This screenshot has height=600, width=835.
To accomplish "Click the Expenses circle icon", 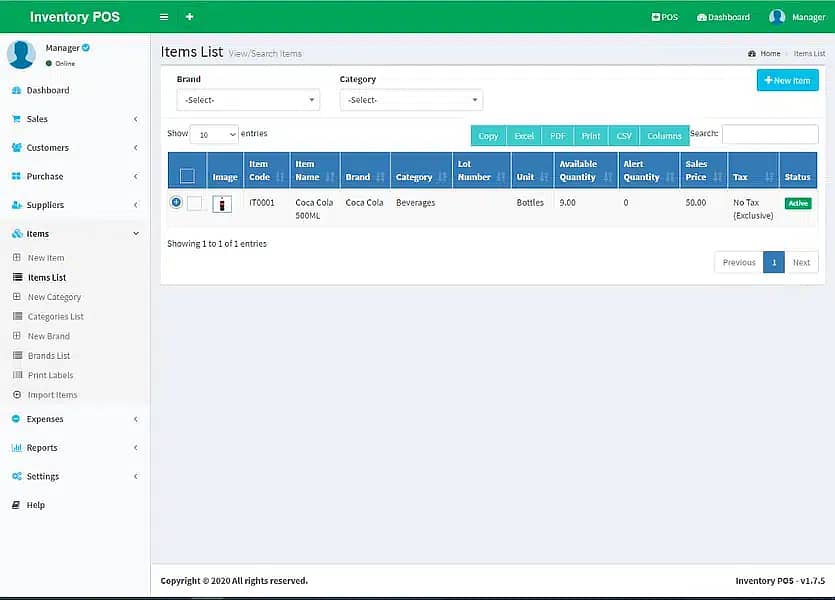I will coord(16,419).
